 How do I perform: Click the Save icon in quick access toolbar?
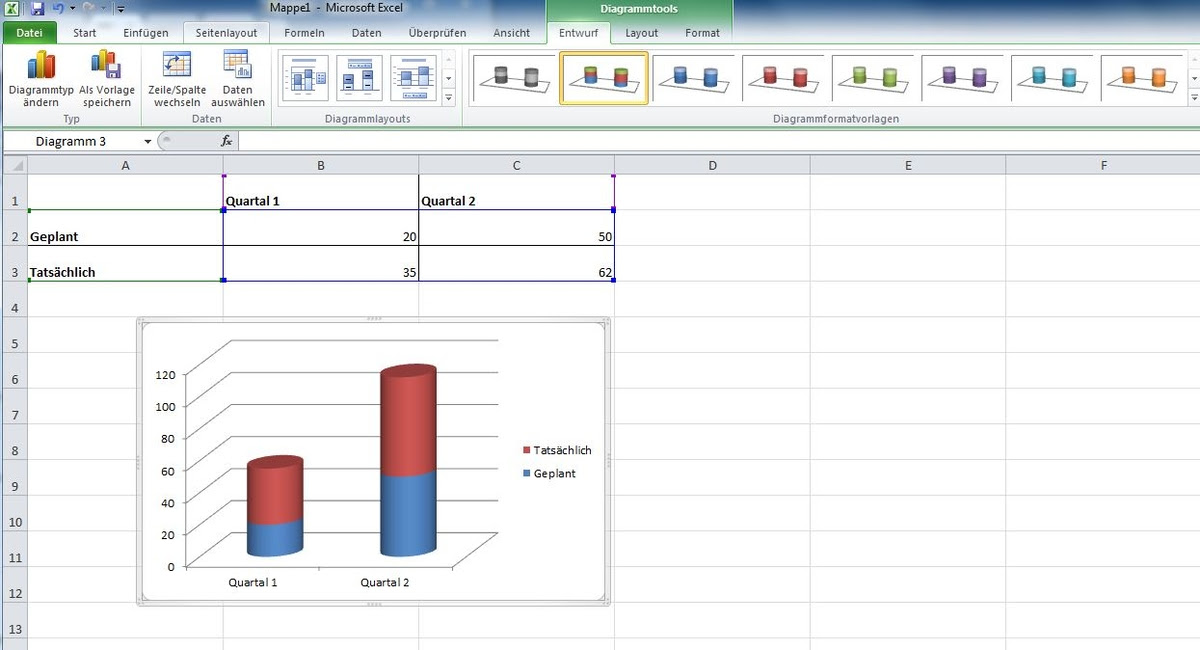(37, 8)
